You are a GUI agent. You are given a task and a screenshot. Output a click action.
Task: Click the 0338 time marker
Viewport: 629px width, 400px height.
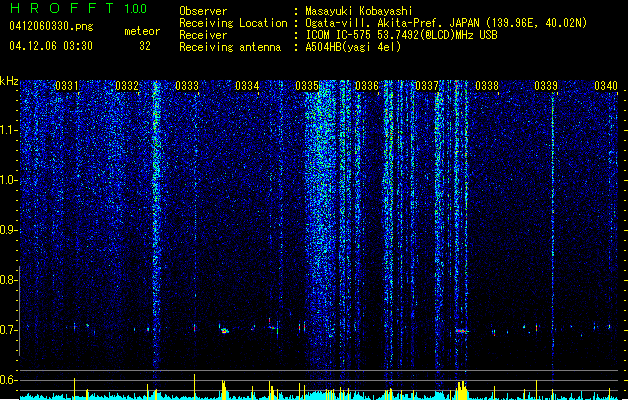(487, 86)
